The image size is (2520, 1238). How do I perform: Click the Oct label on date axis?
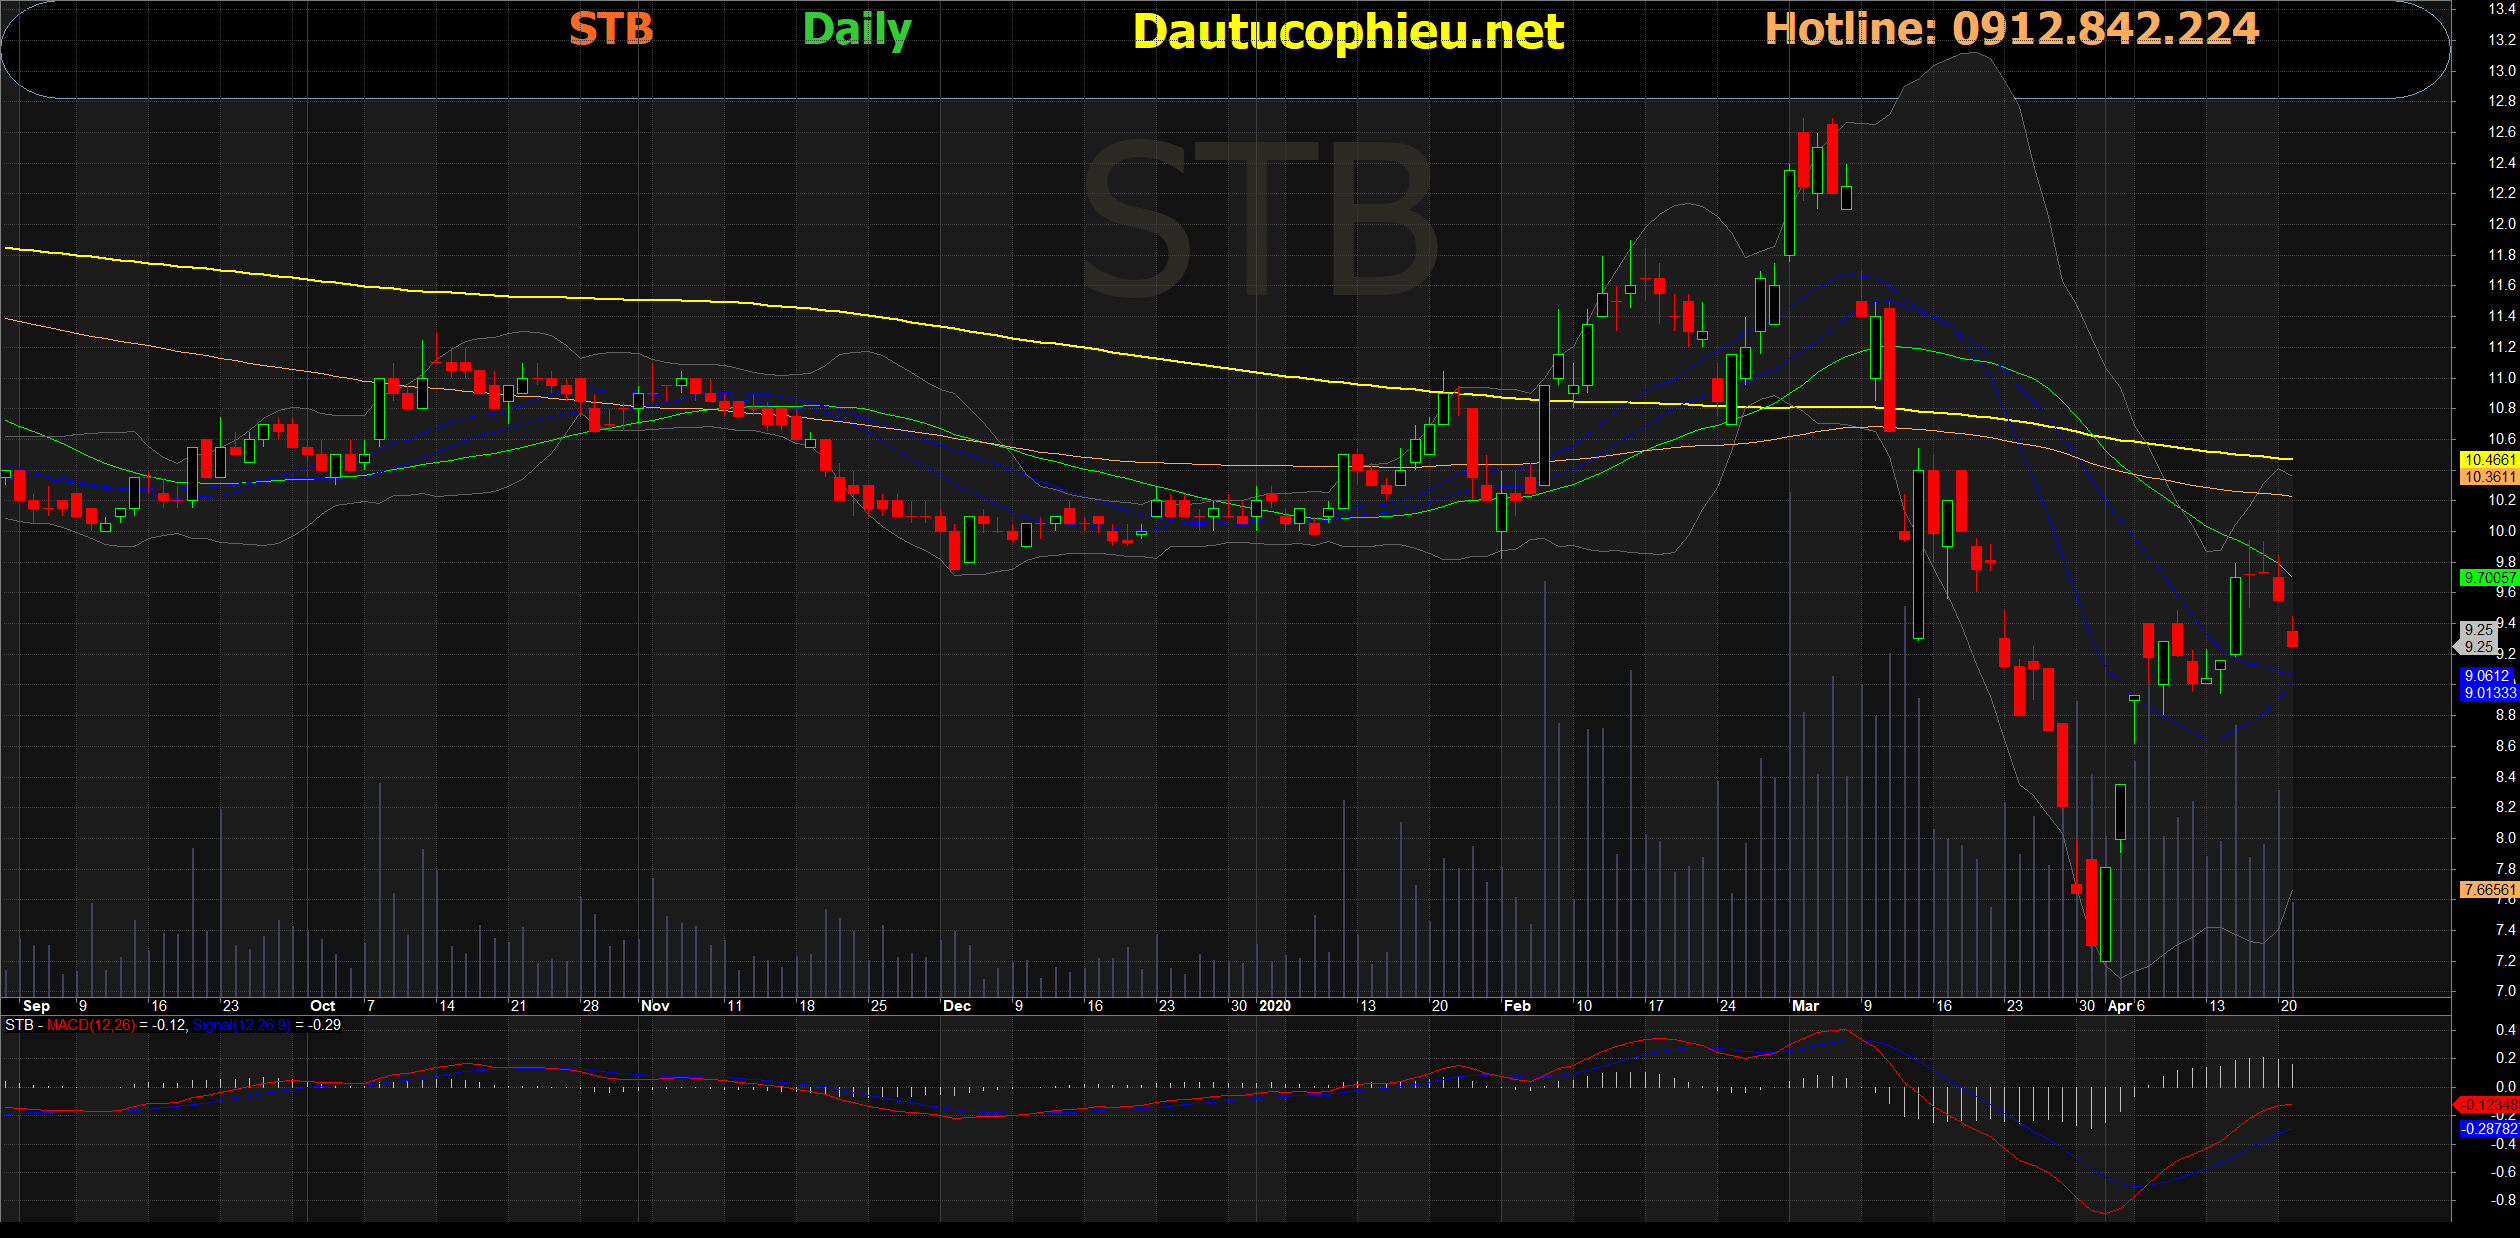(323, 1006)
